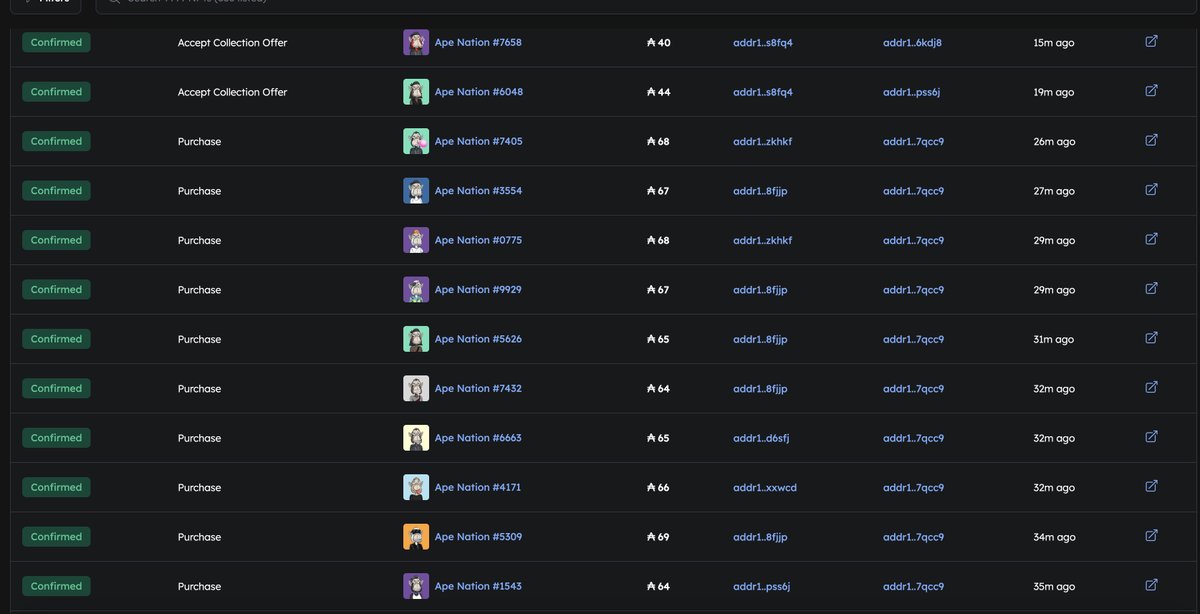Open recipient addr1..7qcc9 in the #6663 row

(913, 439)
